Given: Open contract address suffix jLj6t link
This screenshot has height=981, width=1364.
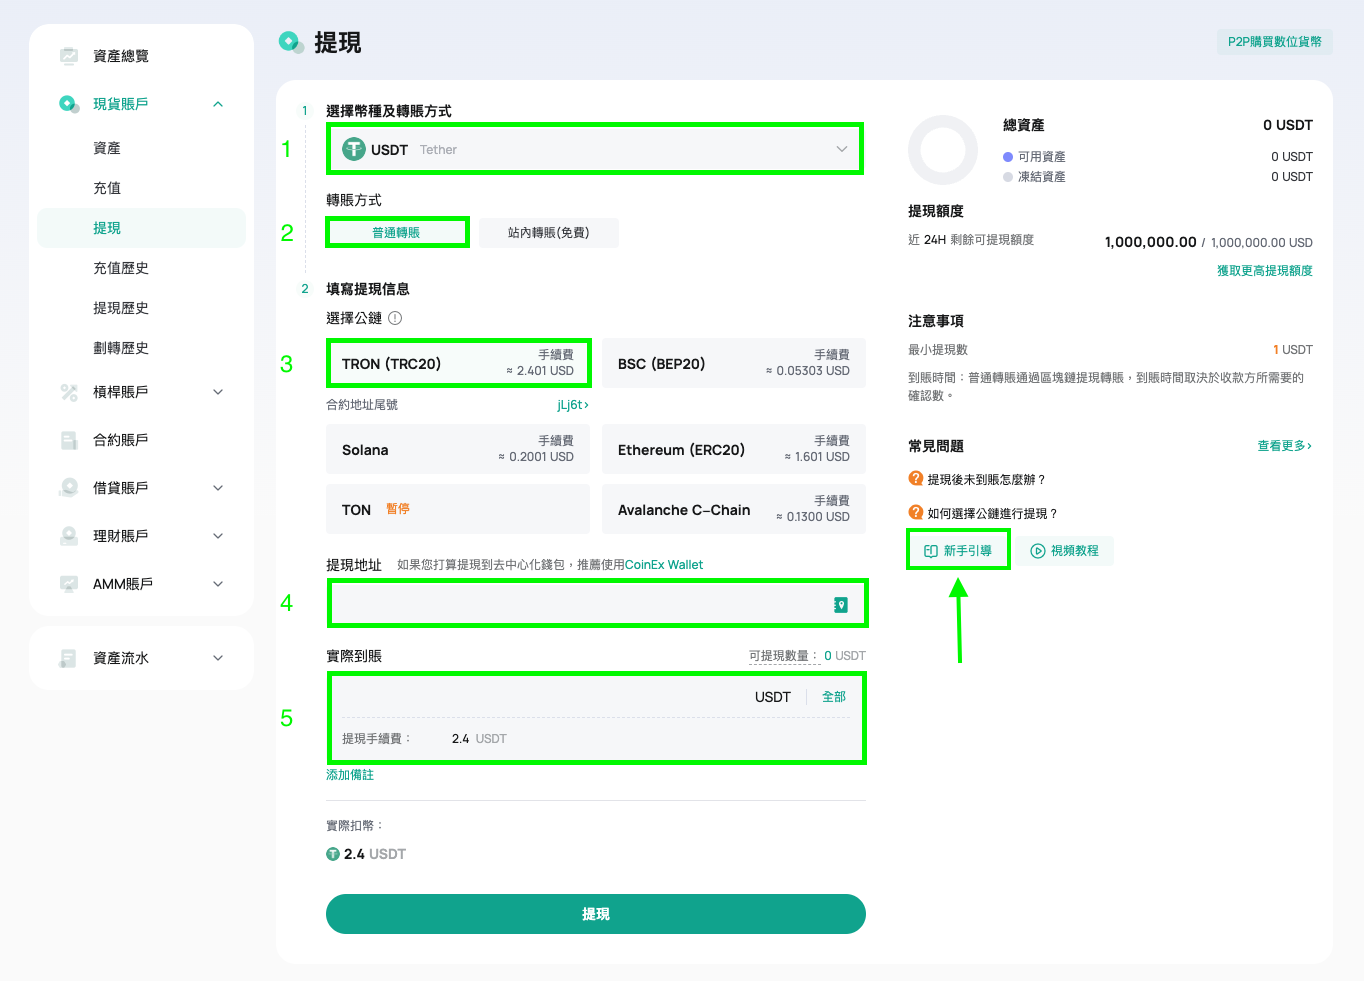Looking at the screenshot, I should click(573, 405).
